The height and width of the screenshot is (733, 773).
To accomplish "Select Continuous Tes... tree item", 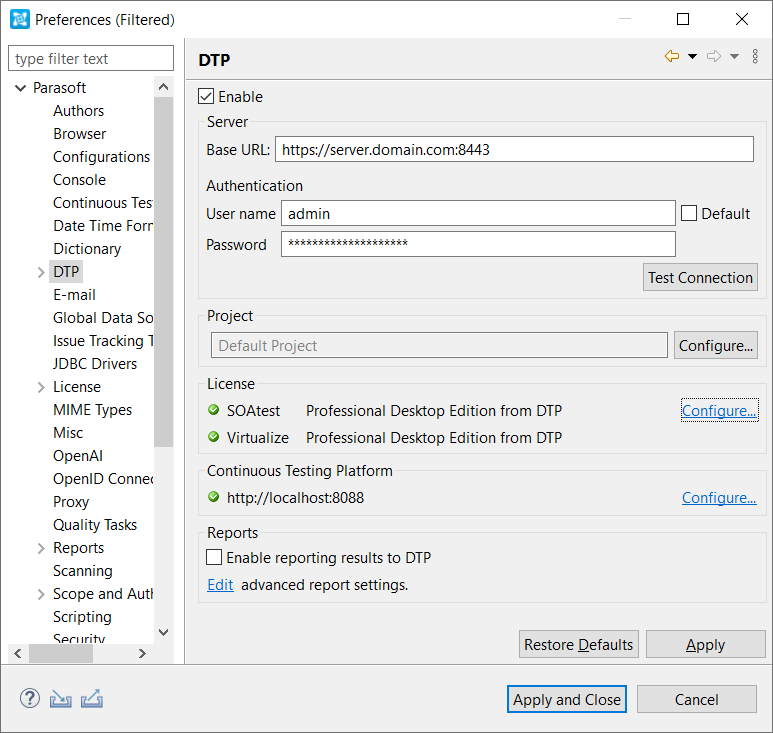I will 103,203.
